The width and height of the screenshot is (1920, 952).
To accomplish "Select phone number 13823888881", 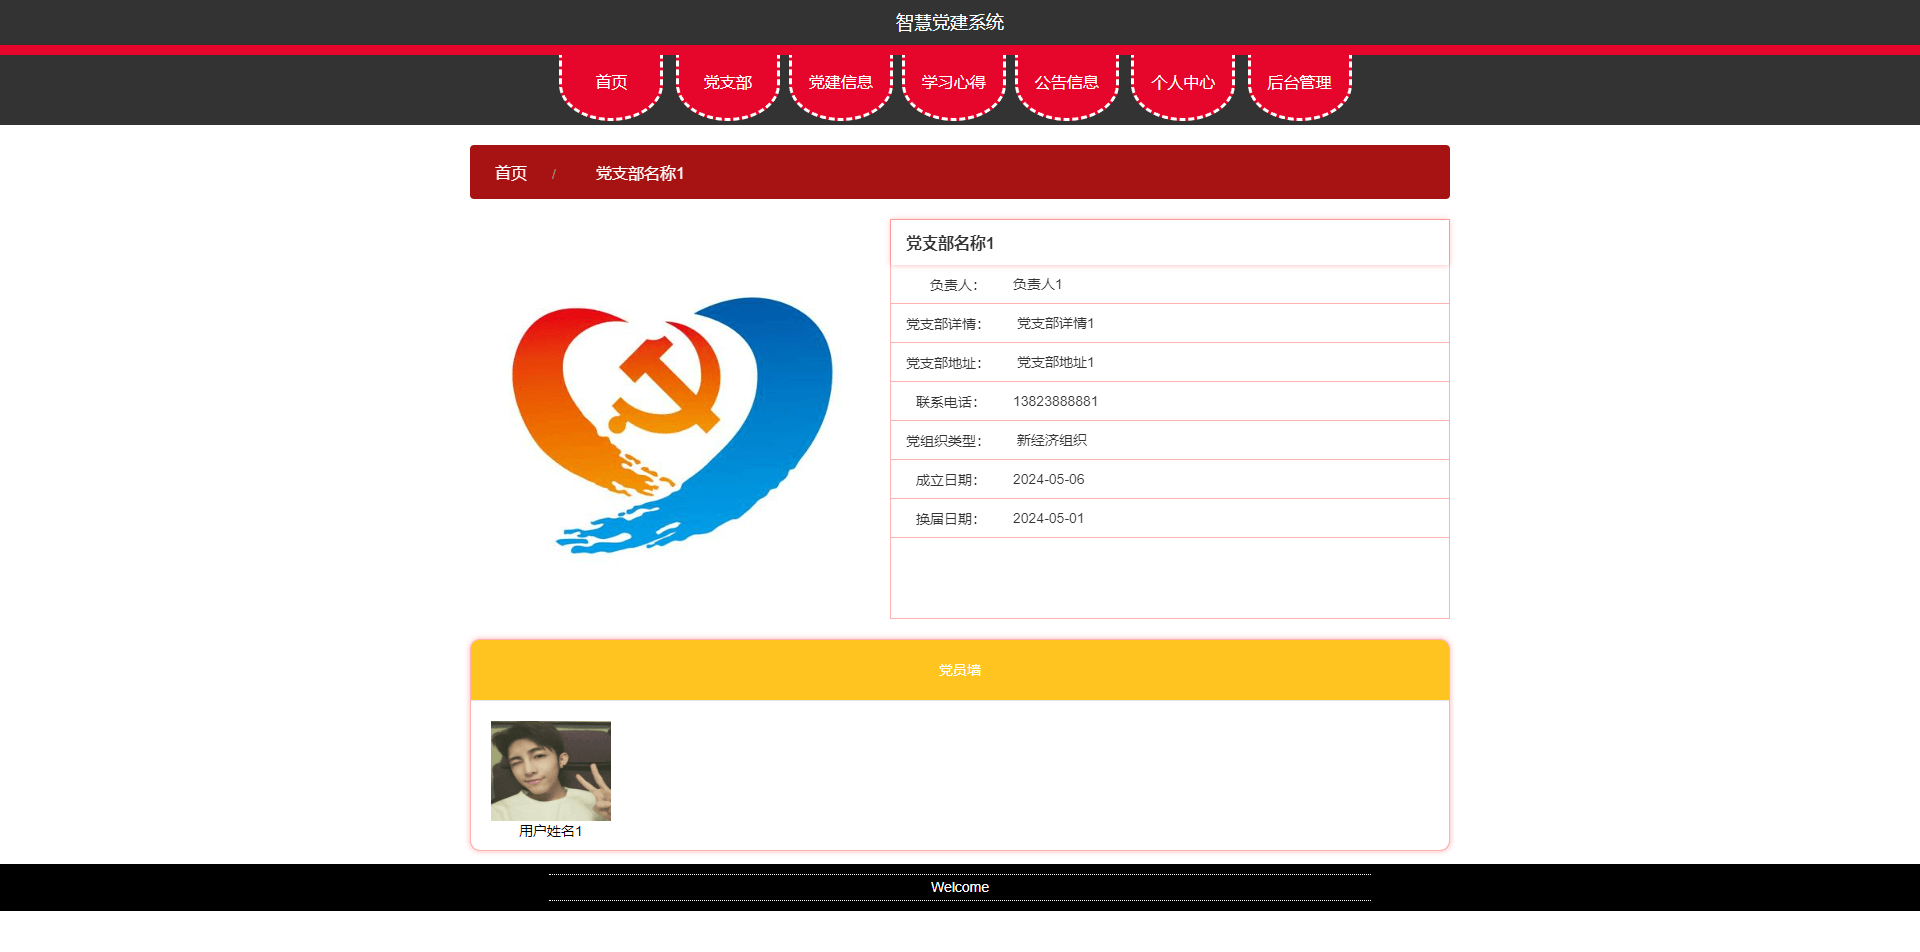I will 1055,401.
